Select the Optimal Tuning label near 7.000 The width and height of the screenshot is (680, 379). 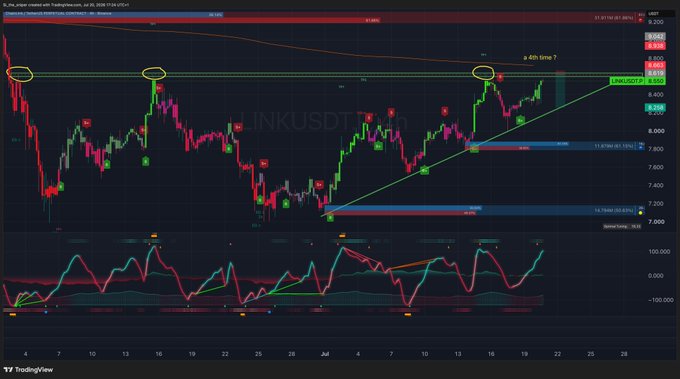pyautogui.click(x=622, y=226)
